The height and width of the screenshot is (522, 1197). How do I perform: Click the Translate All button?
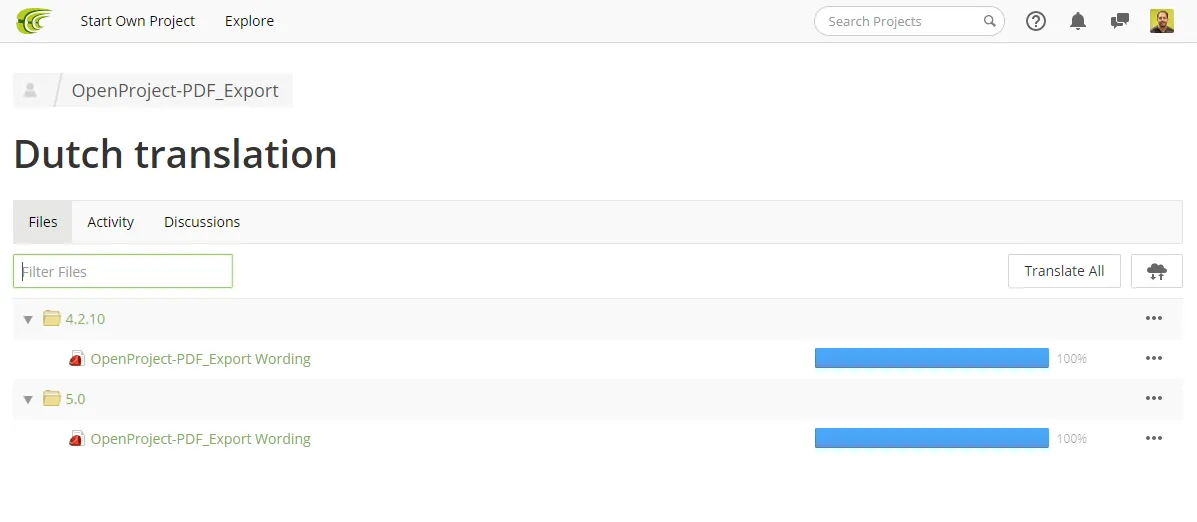click(1064, 271)
